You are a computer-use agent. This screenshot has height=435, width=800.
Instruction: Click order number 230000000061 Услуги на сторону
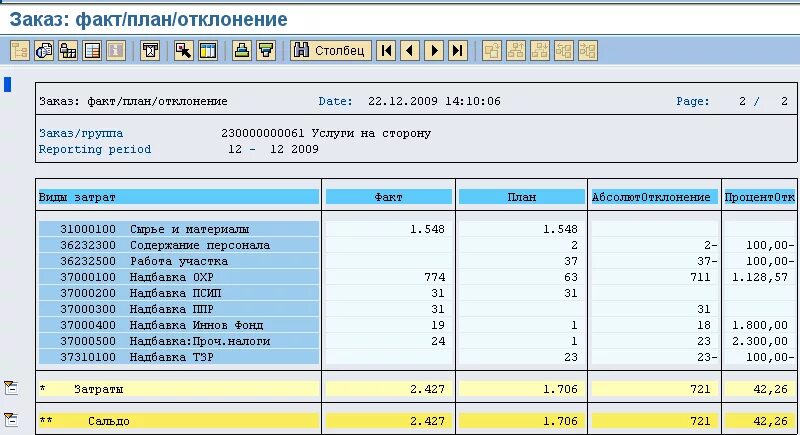326,133
